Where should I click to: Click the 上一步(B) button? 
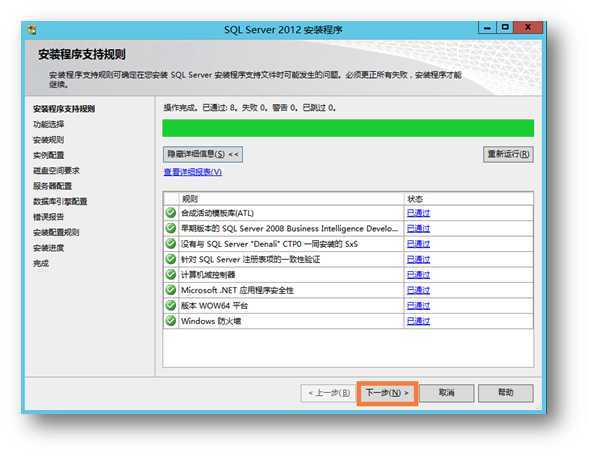[x=329, y=393]
